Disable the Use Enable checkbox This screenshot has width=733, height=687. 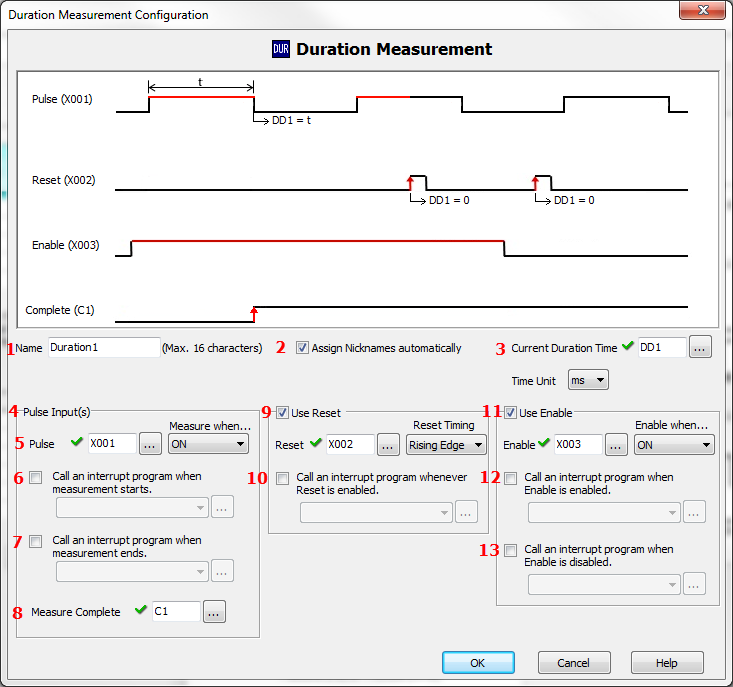coord(511,412)
